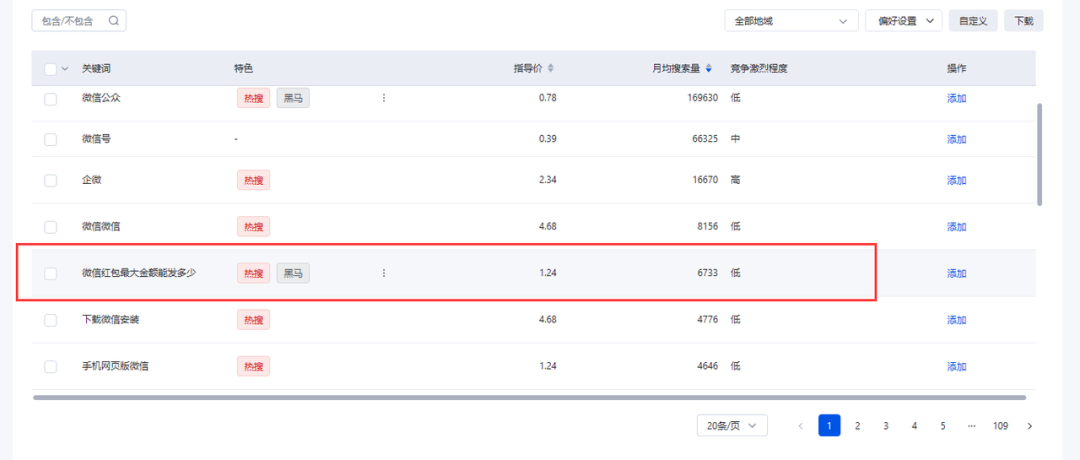Click 黑马 tag in 微信红包最大金额能发多少 row
Image resolution: width=1080 pixels, height=460 pixels.
(x=293, y=273)
